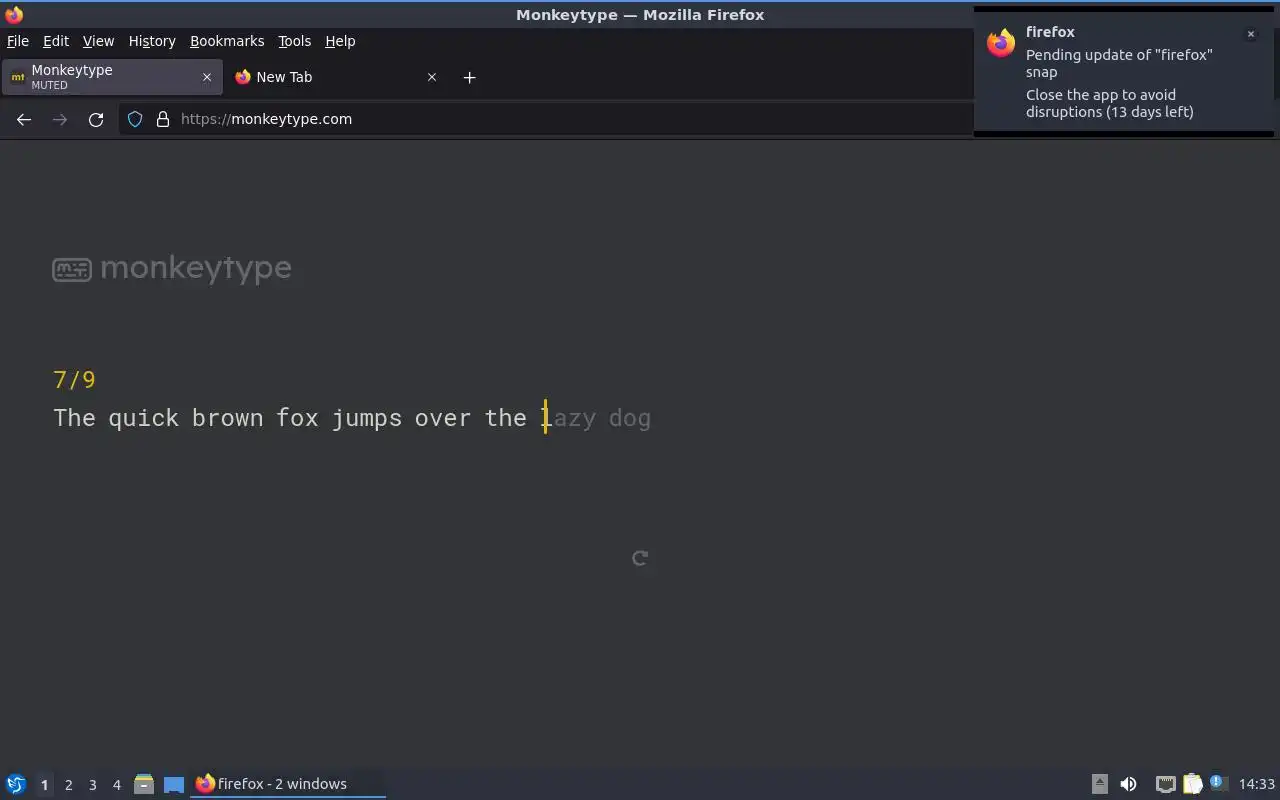Image resolution: width=1280 pixels, height=800 pixels.
Task: Open the File menu
Action: pos(18,41)
